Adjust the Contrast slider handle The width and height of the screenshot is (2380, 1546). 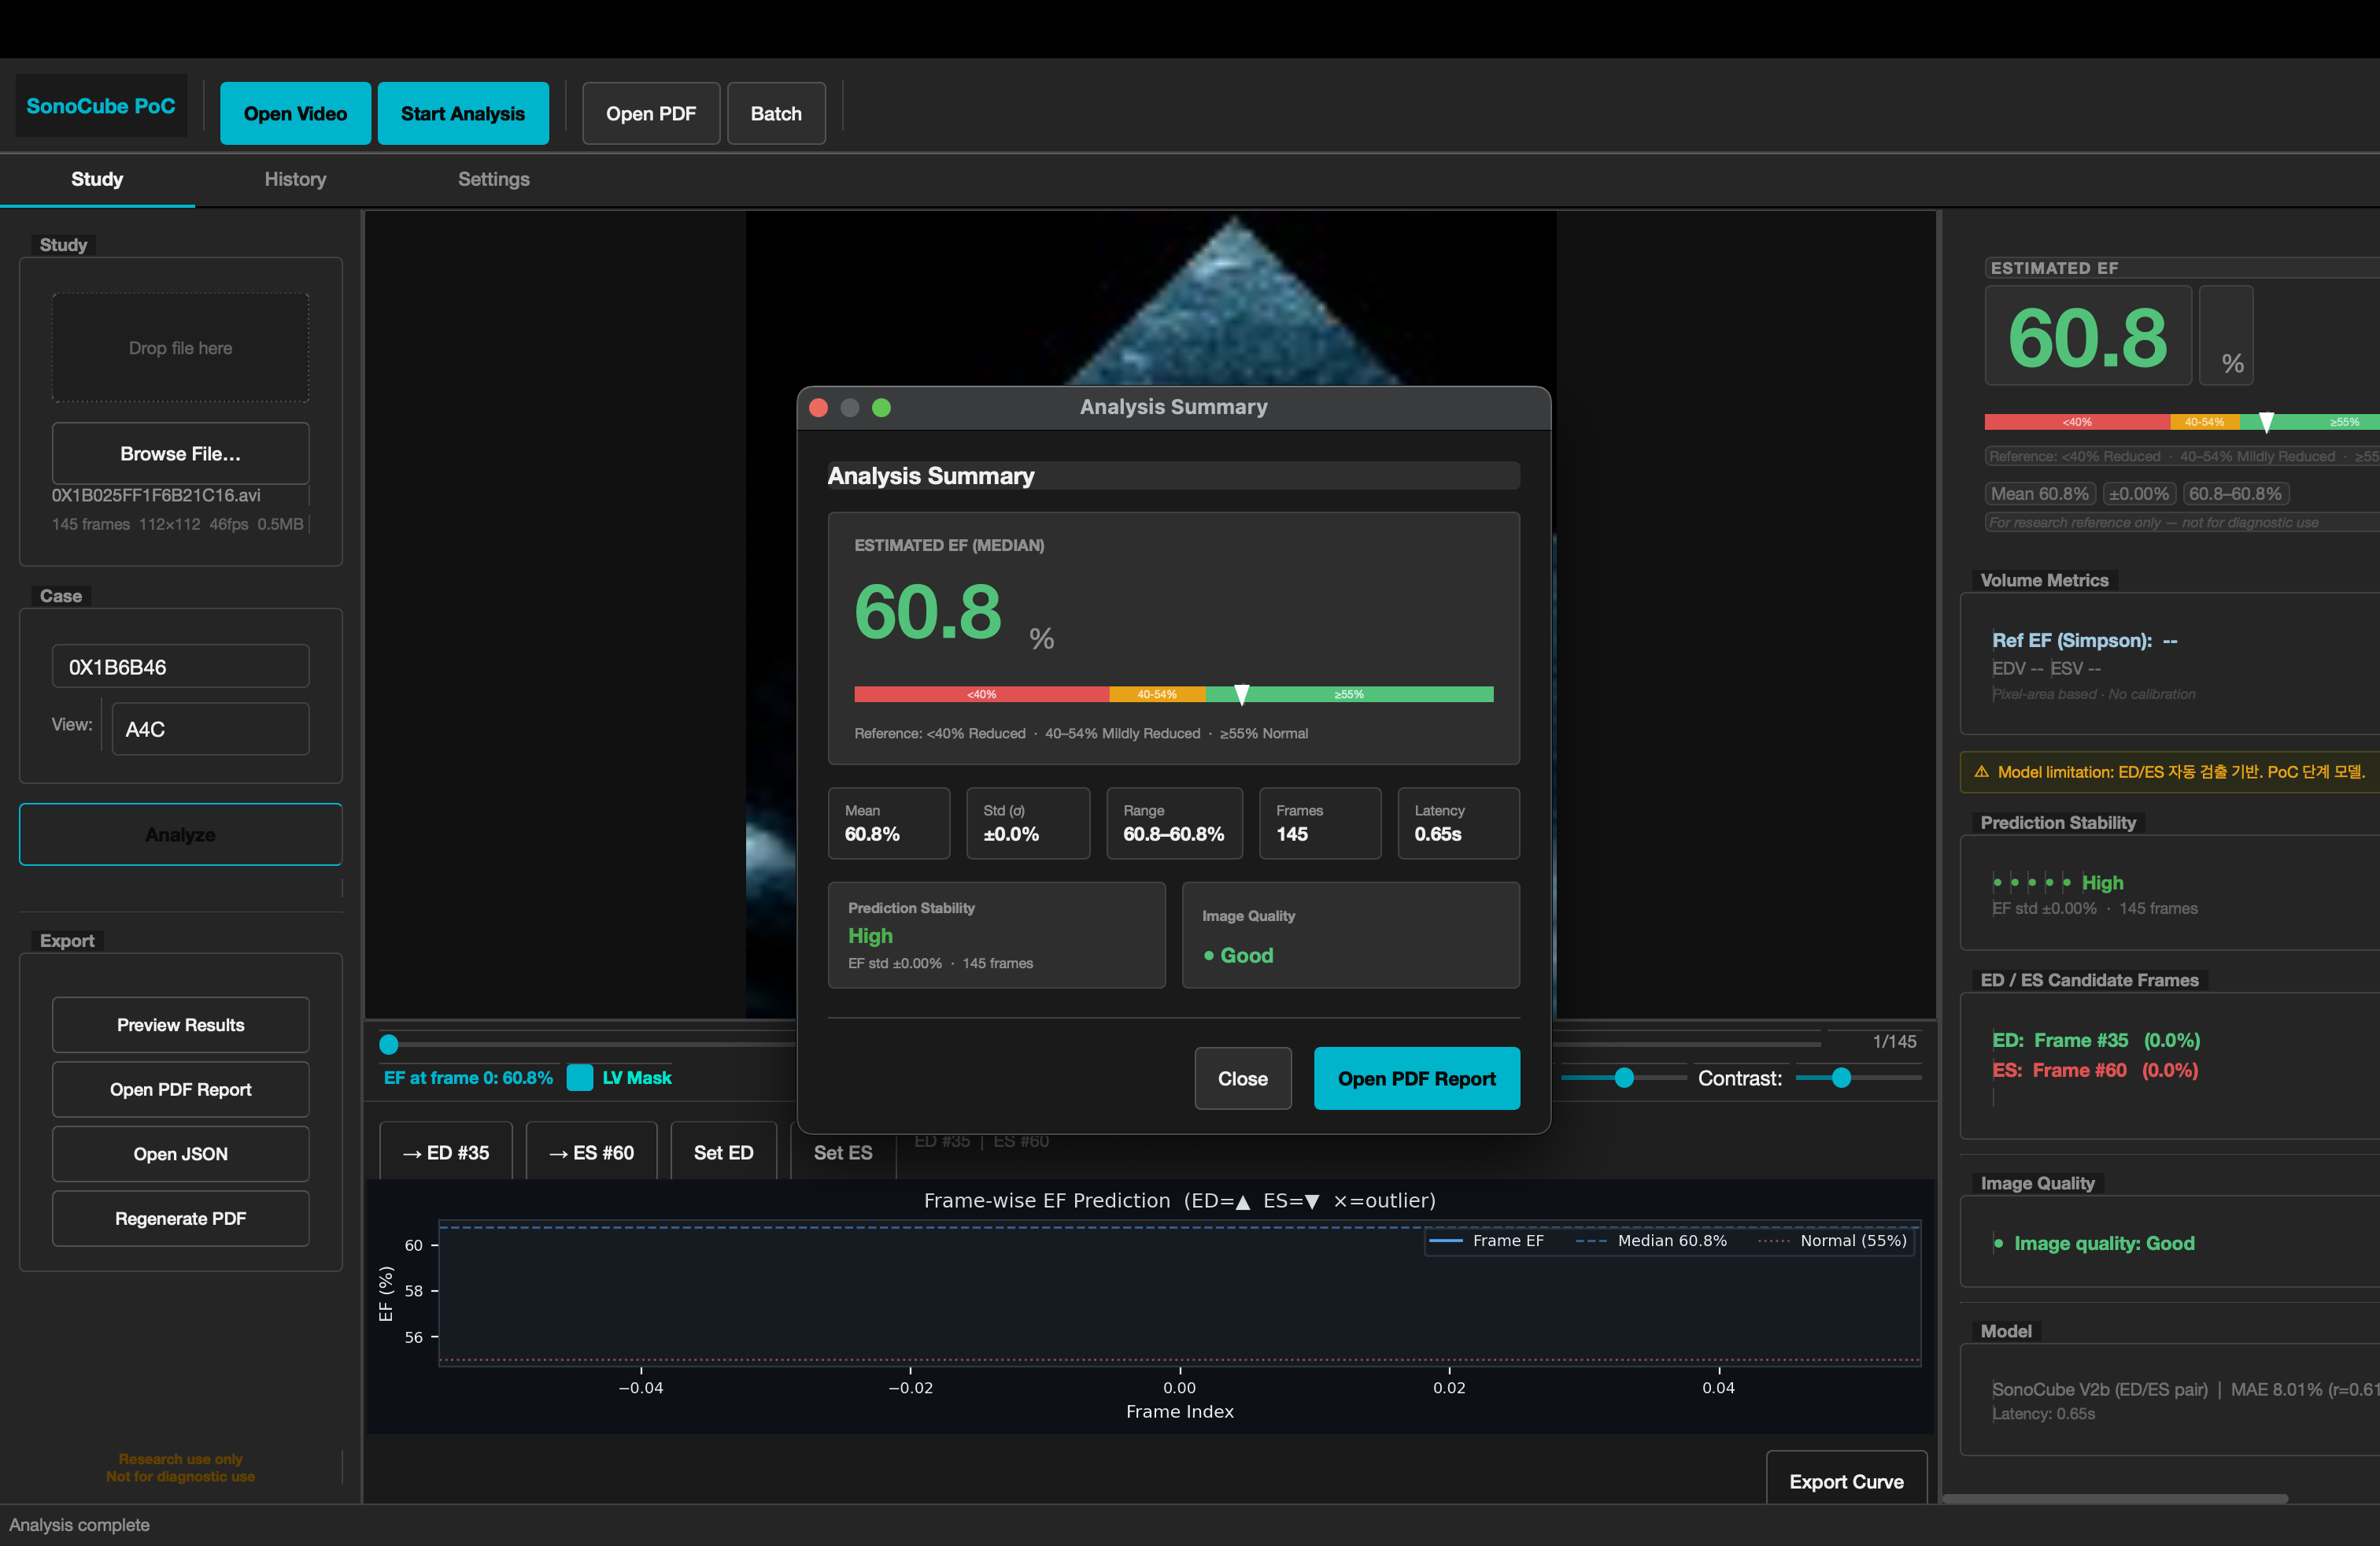(x=1841, y=1077)
